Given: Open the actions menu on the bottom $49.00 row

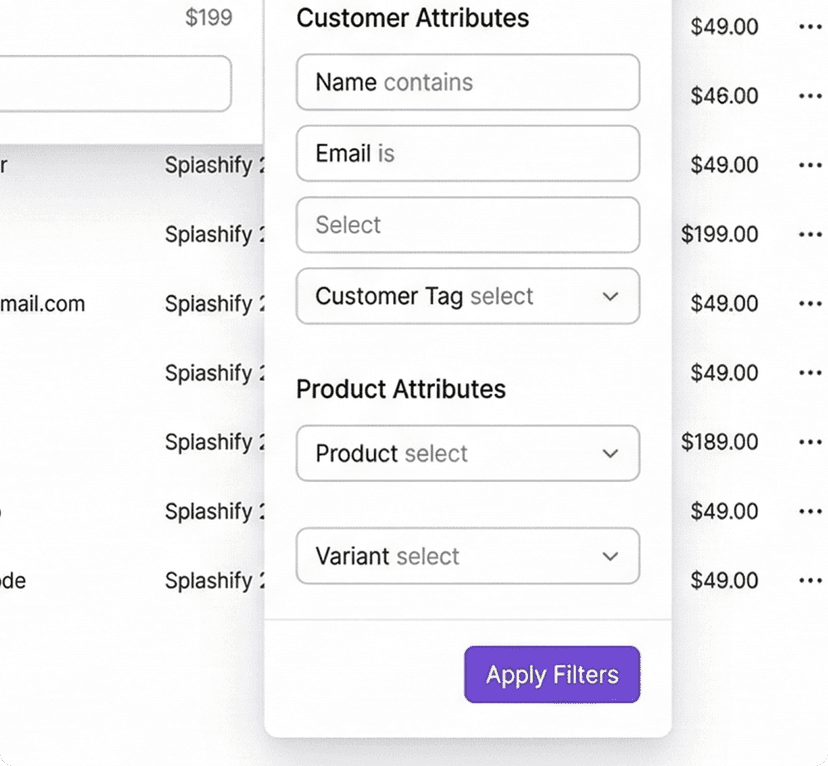Looking at the screenshot, I should (x=811, y=580).
